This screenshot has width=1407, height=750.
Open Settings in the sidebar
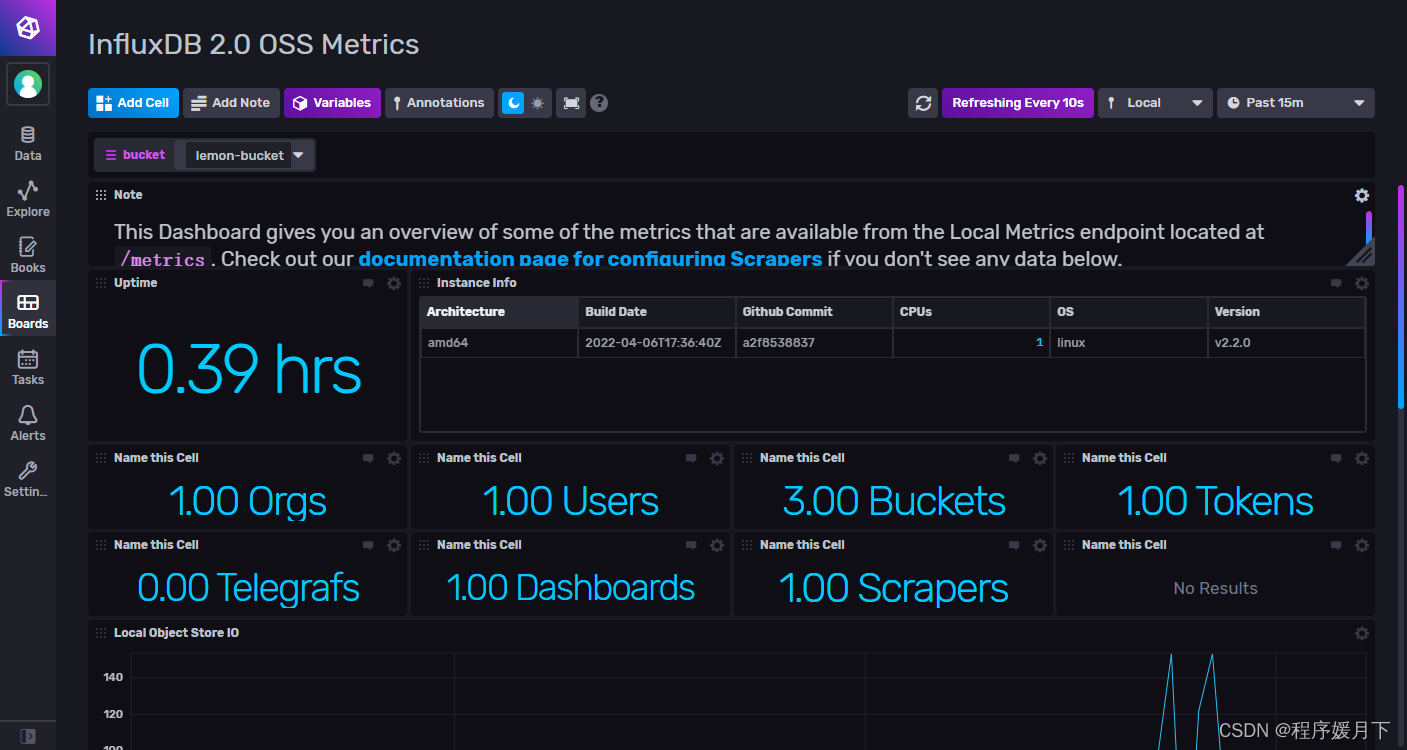pyautogui.click(x=28, y=480)
